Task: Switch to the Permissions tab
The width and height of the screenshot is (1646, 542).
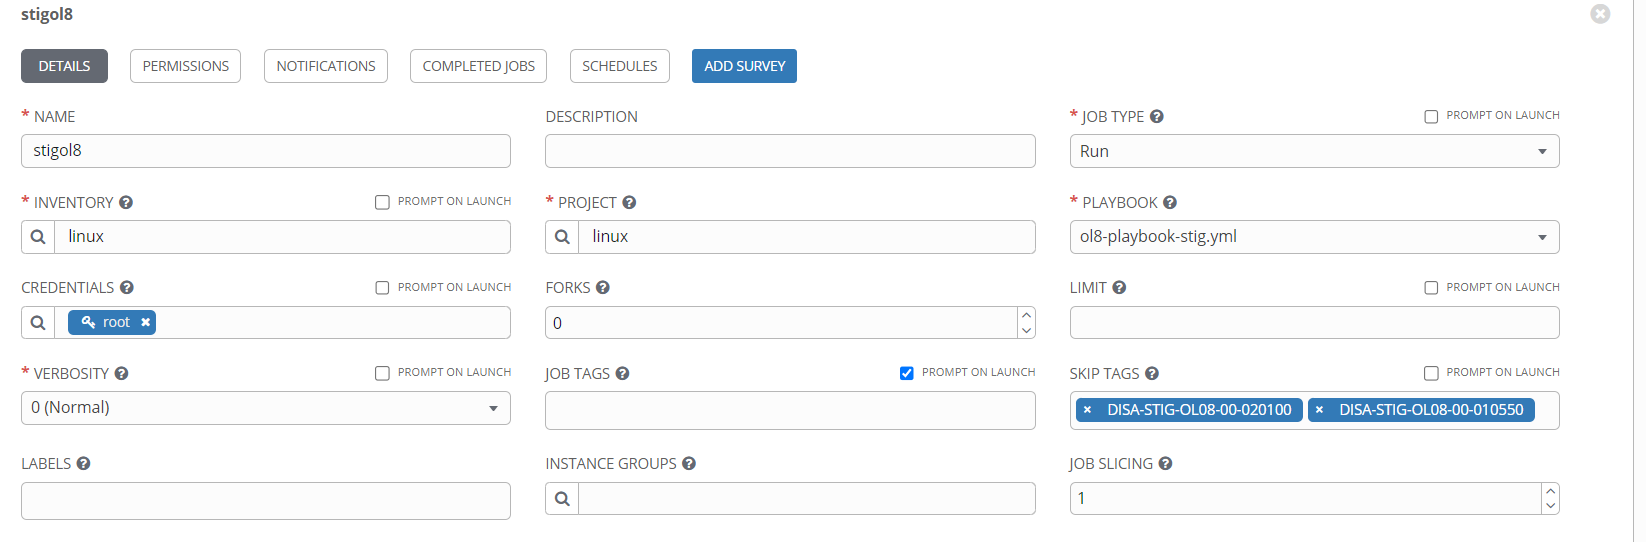Action: click(185, 66)
